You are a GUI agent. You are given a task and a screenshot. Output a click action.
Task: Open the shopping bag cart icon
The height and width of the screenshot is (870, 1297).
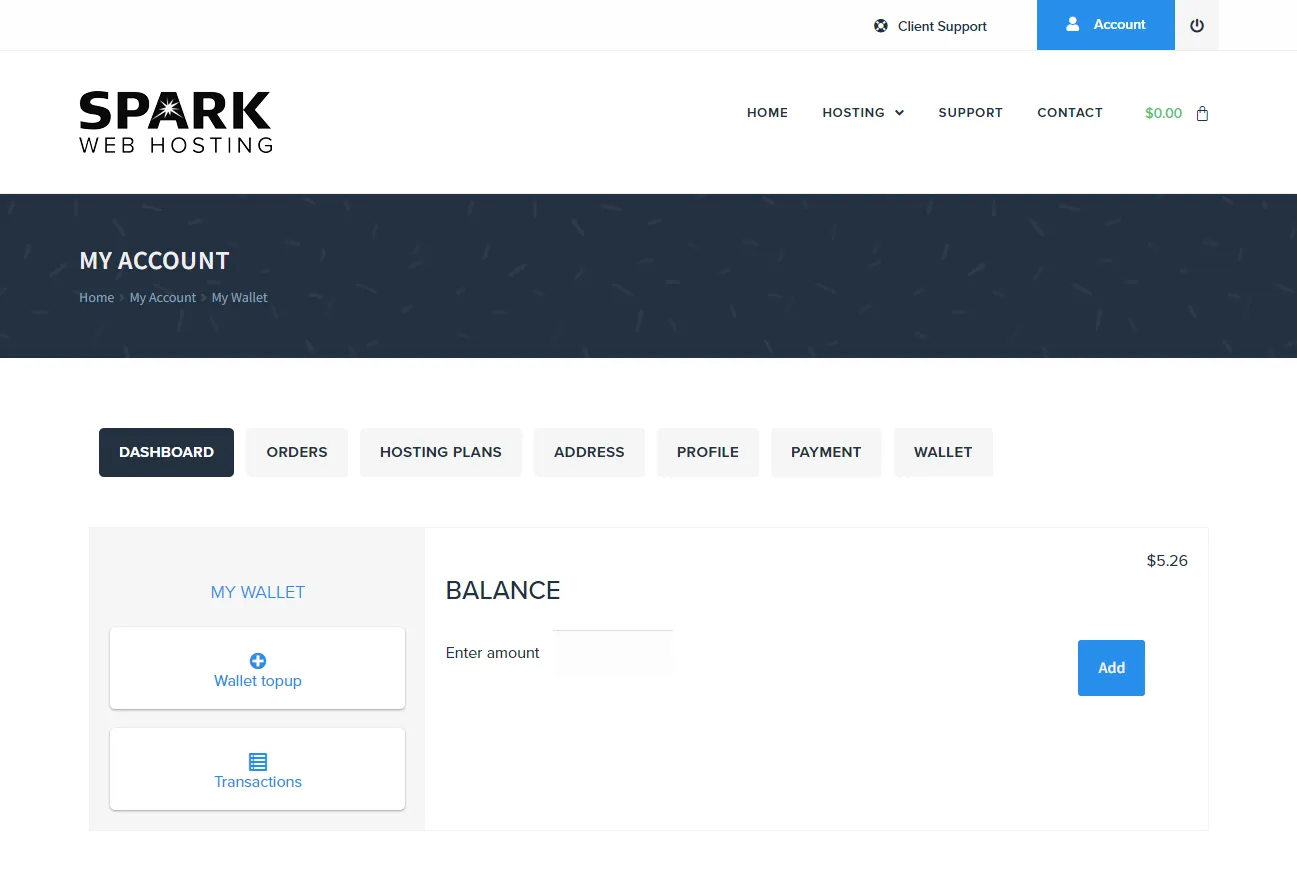pos(1202,113)
